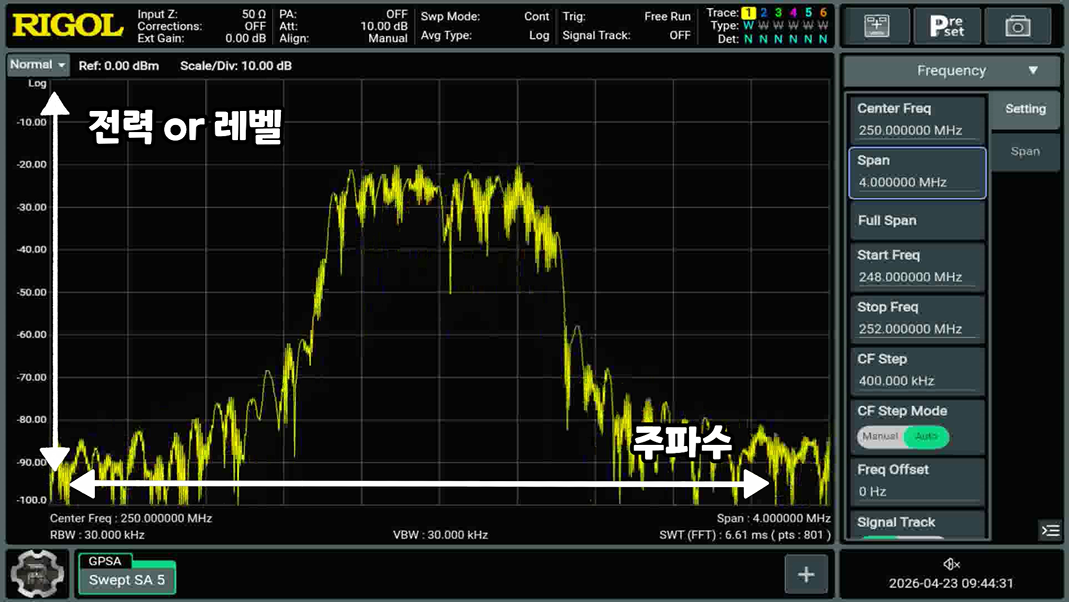Viewport: 1069px width, 602px height.
Task: Open the screen layout icon at top right
Action: tap(876, 26)
